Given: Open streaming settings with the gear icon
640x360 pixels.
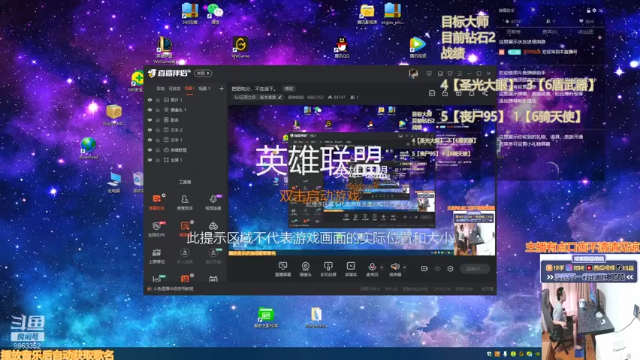Looking at the screenshot, I should pos(450,269).
